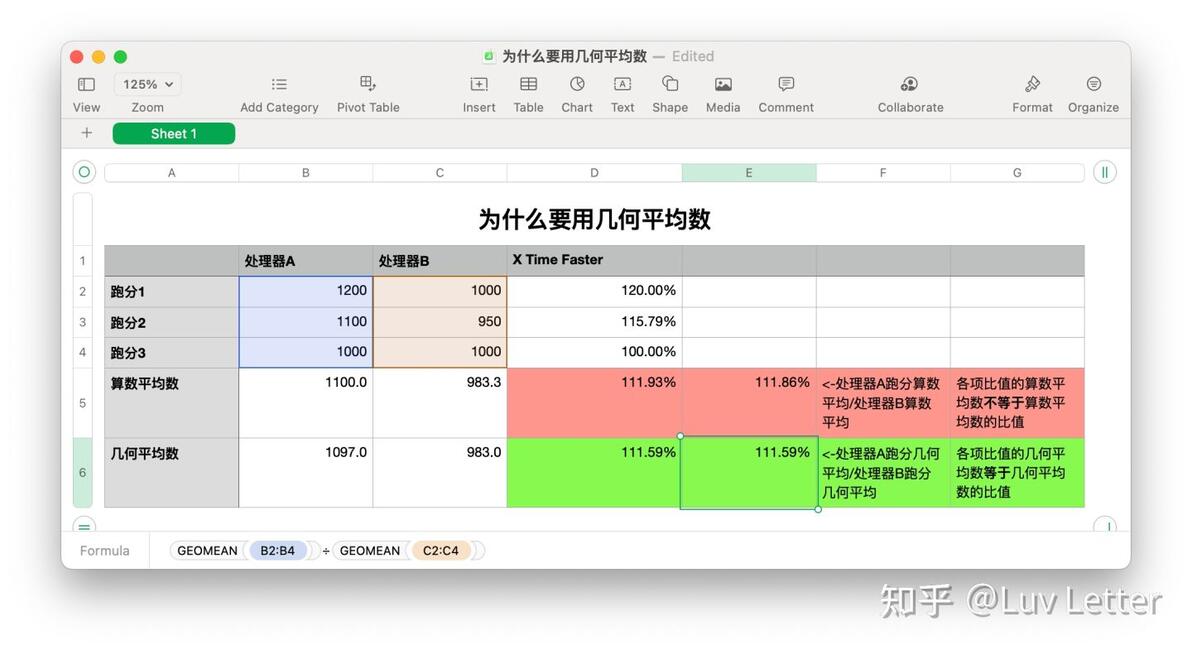Open the Media insert menu
The height and width of the screenshot is (650, 1192).
pos(723,84)
